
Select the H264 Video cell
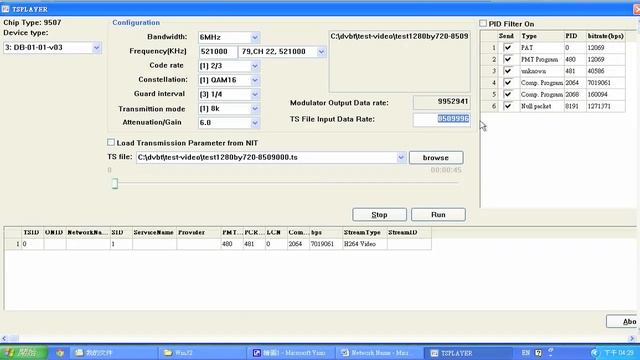[x=364, y=244]
